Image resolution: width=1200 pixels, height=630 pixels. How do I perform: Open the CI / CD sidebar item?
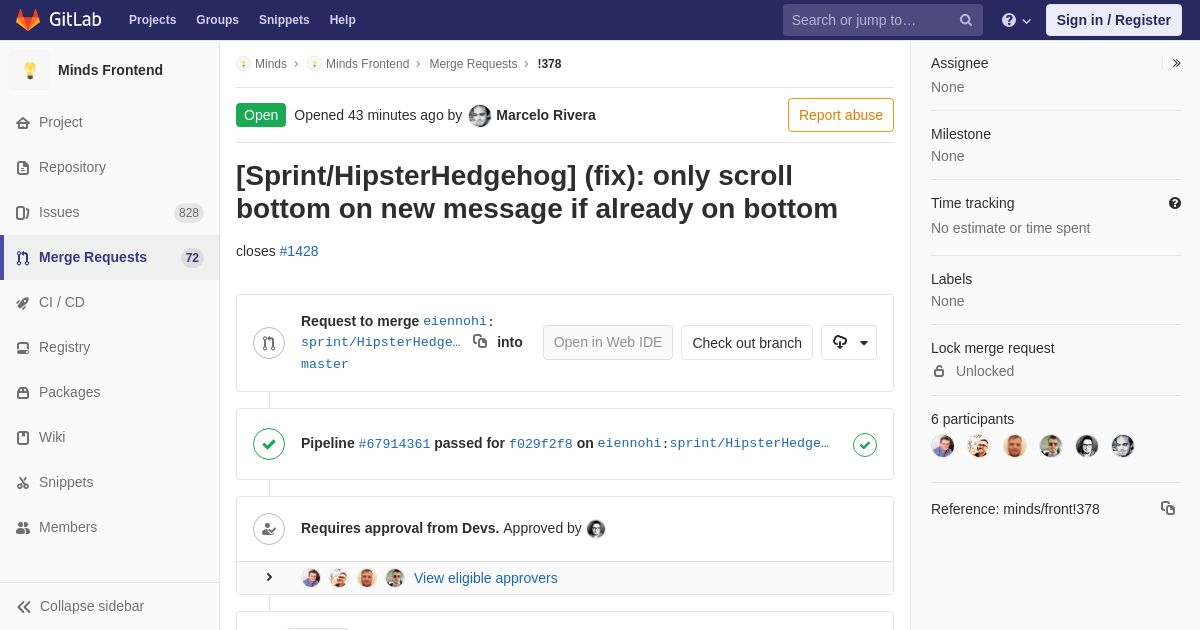point(110,302)
